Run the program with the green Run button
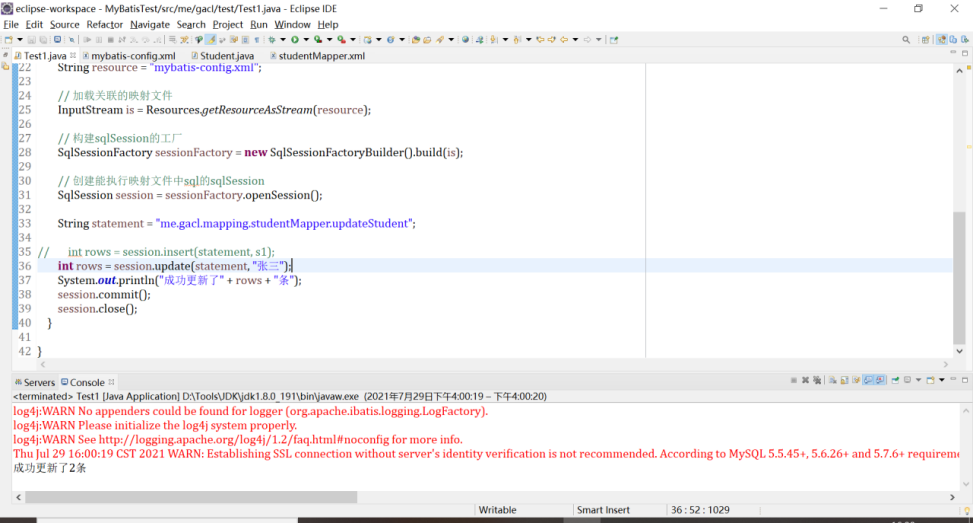974x523 pixels. [x=294, y=40]
